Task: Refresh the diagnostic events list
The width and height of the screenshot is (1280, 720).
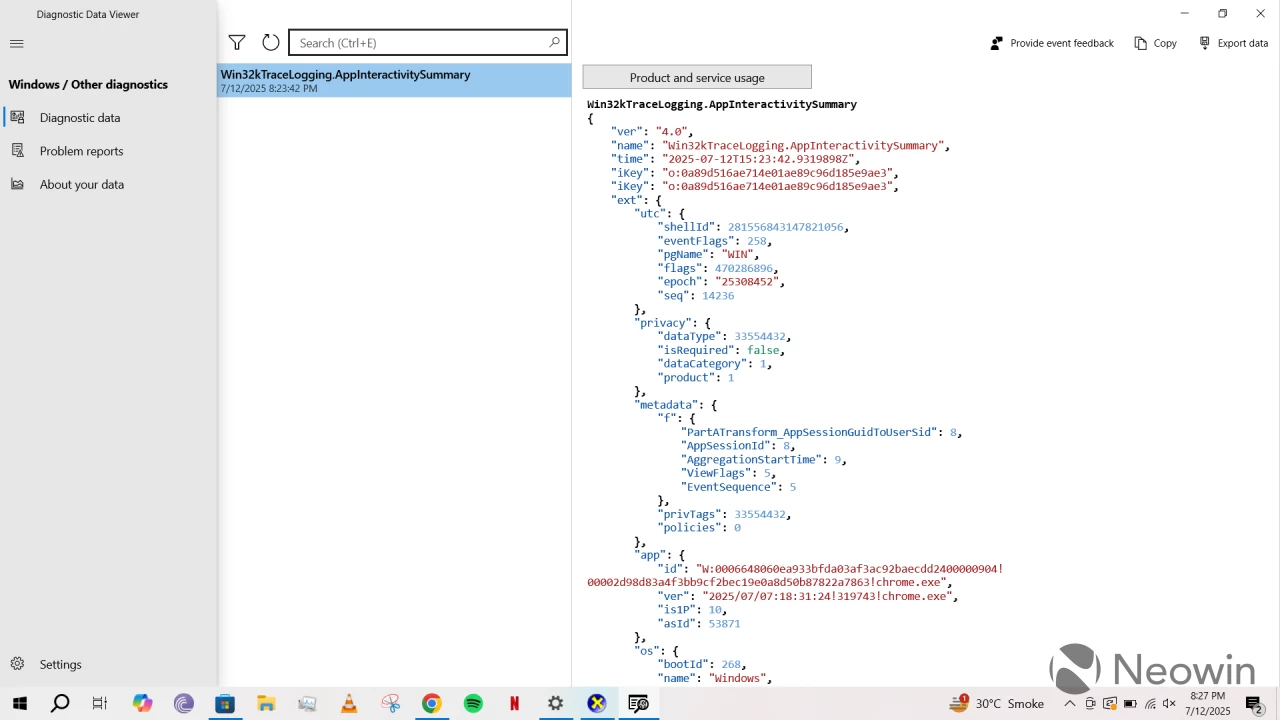Action: pyautogui.click(x=271, y=42)
